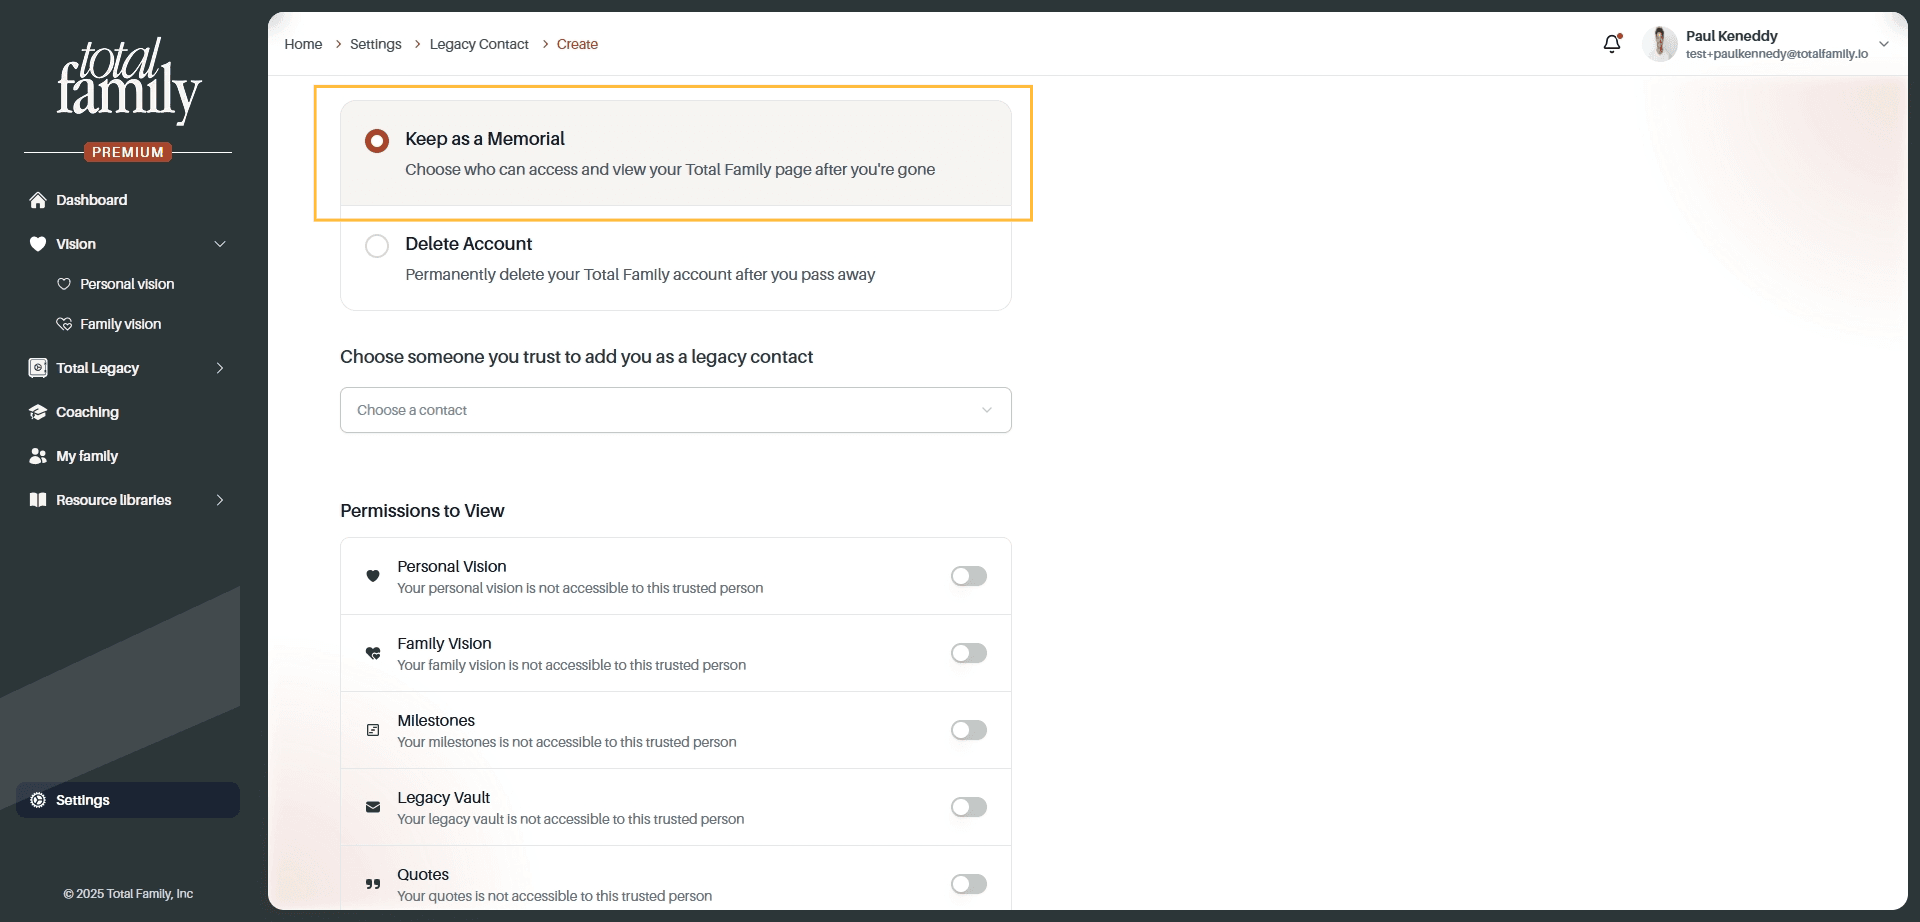Enable the Legacy Vault permission toggle

[x=969, y=807]
